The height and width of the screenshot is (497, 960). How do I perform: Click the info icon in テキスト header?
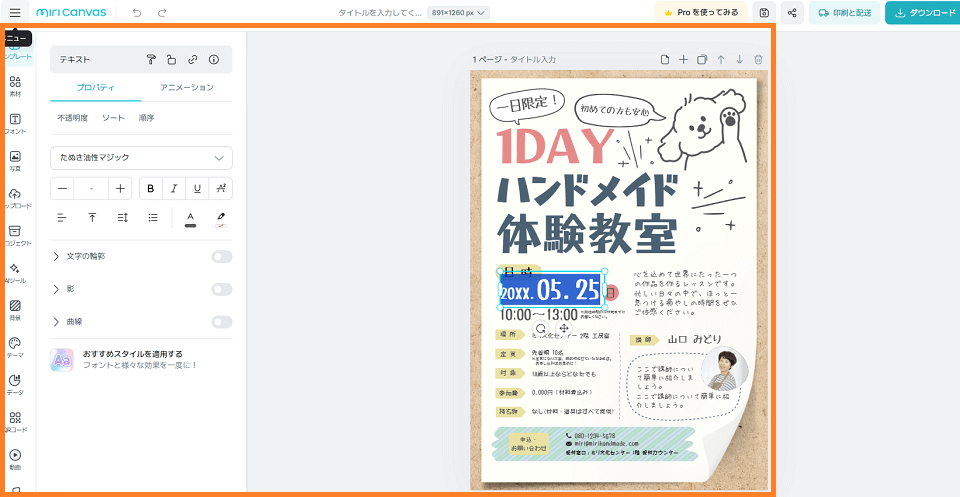[214, 59]
